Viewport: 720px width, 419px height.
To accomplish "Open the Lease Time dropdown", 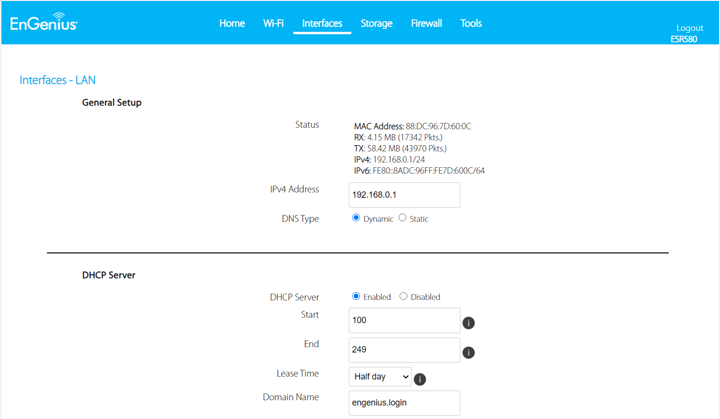I will coord(380,377).
